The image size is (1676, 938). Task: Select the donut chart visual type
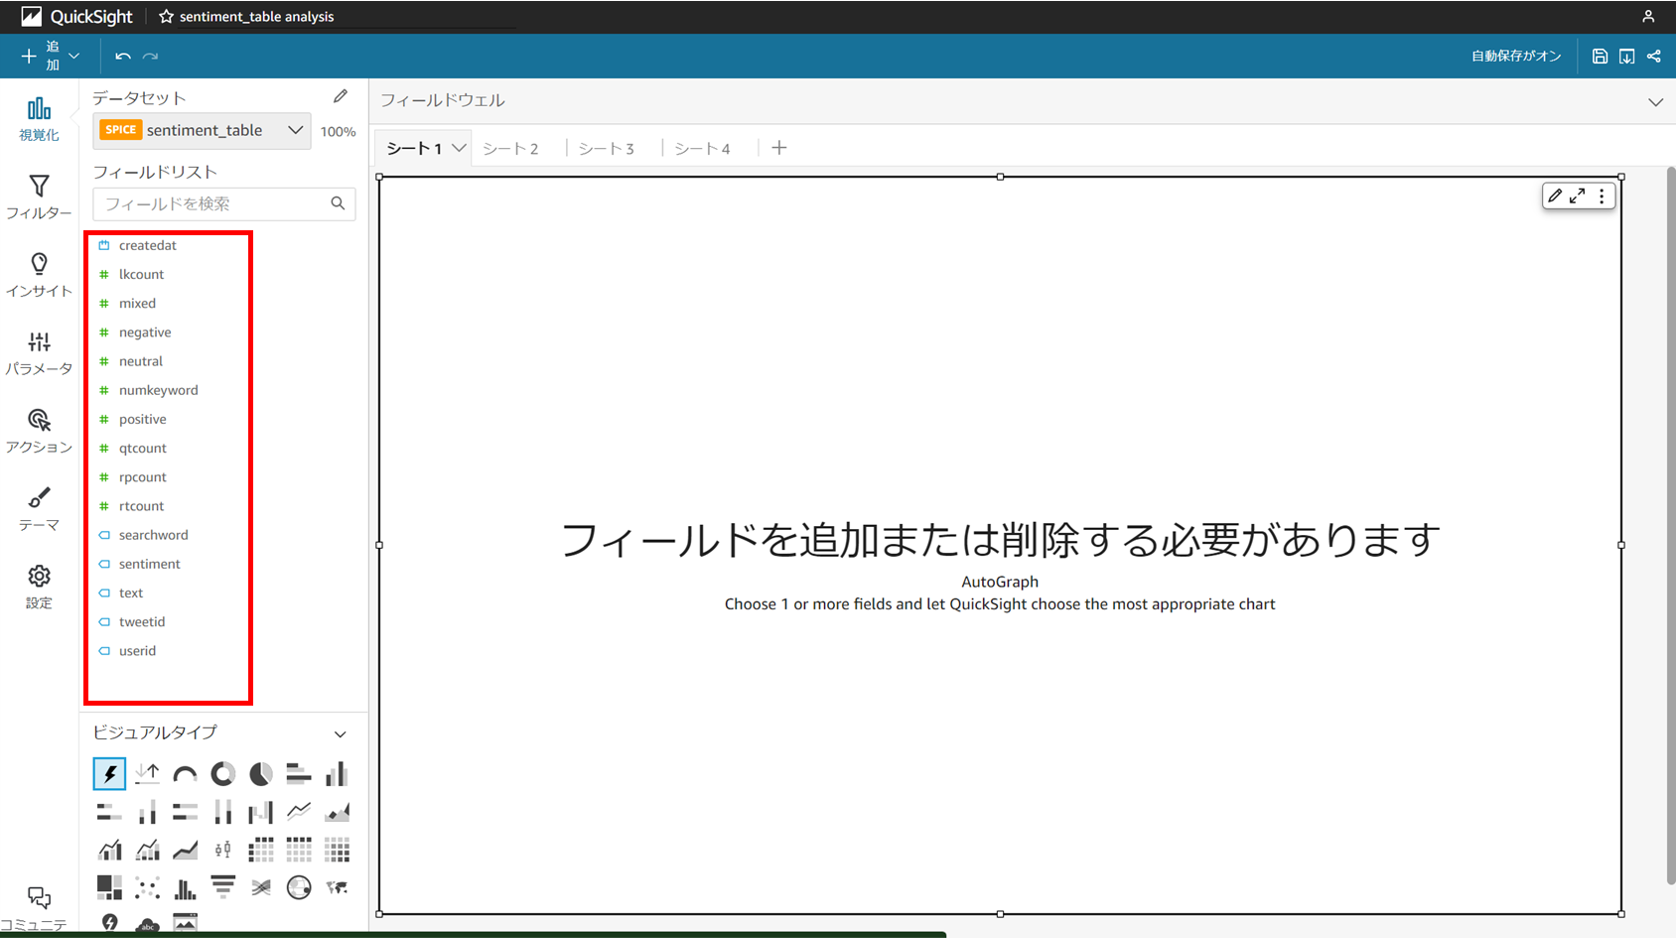222,773
